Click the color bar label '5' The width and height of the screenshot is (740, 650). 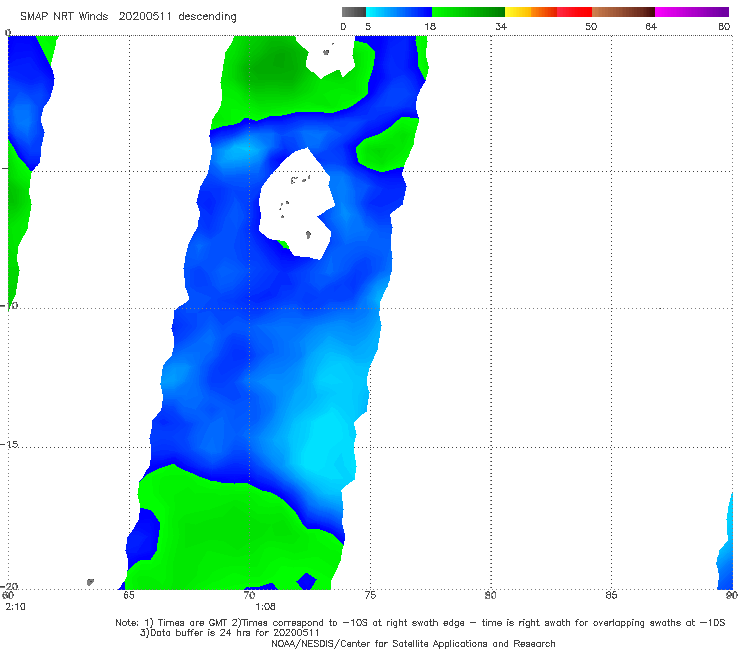(x=368, y=27)
